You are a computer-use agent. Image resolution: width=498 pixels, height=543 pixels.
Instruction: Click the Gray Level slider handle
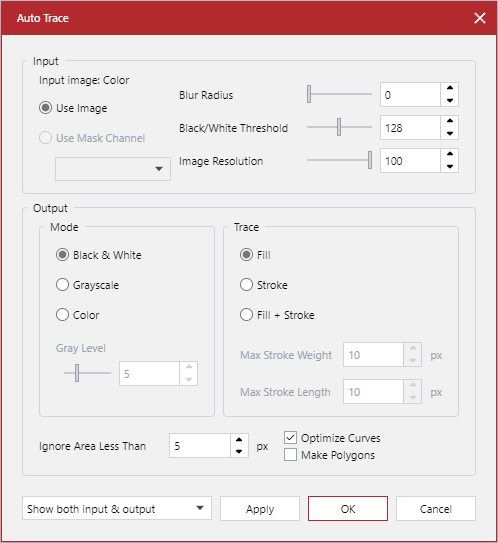coord(77,373)
